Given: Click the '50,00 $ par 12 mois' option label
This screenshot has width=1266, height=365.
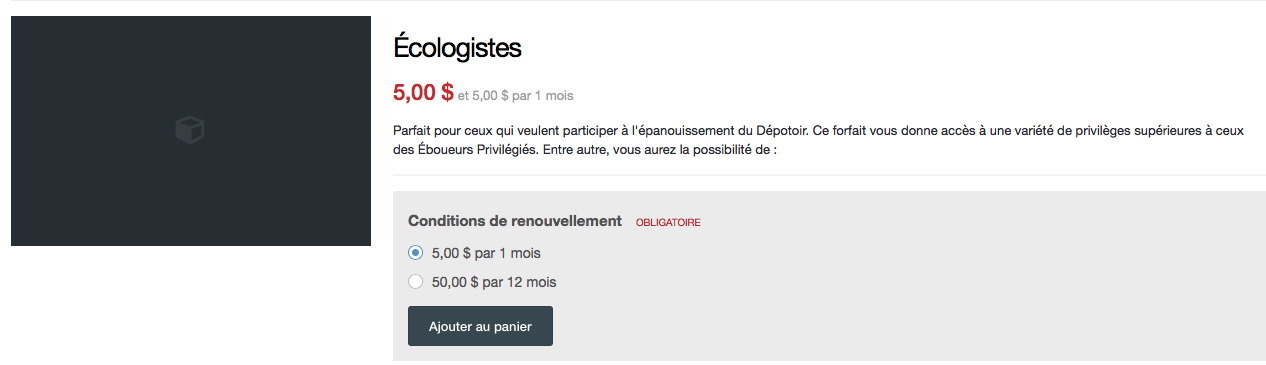Looking at the screenshot, I should click(x=494, y=282).
